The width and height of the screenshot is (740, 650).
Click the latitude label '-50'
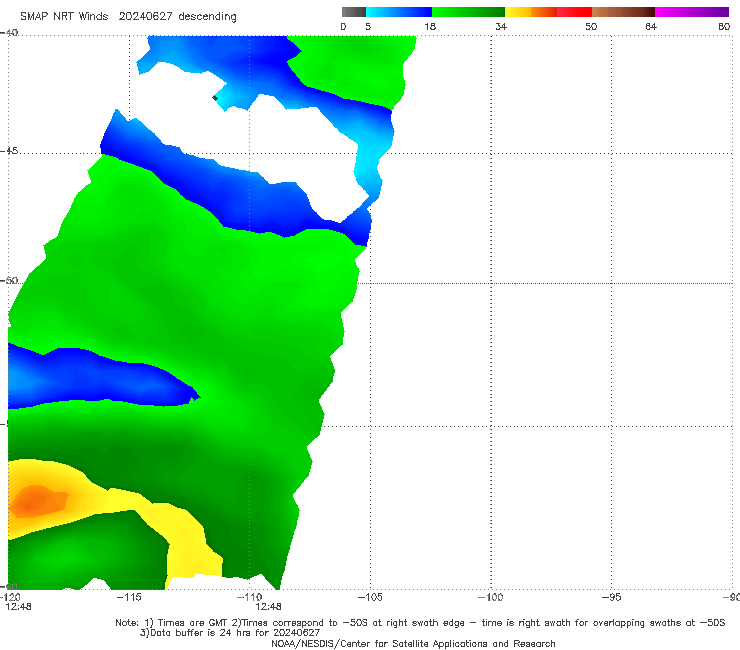pyautogui.click(x=9, y=280)
